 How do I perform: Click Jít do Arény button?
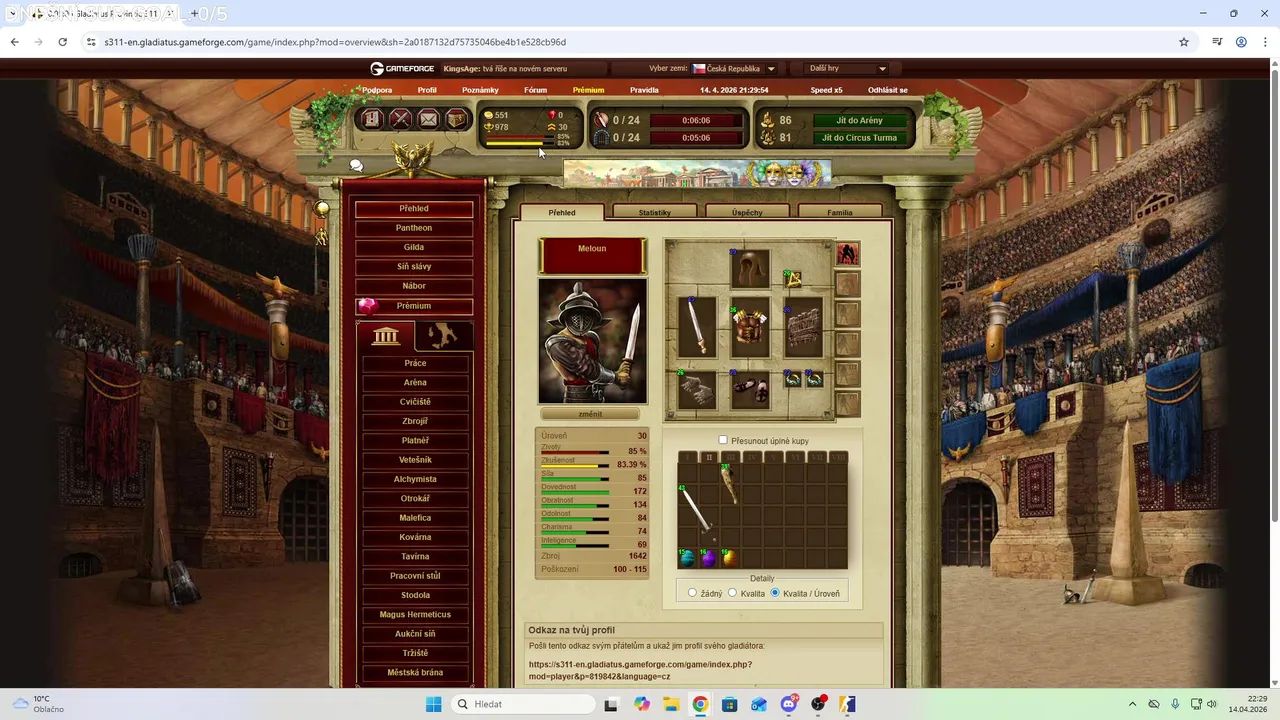858,120
